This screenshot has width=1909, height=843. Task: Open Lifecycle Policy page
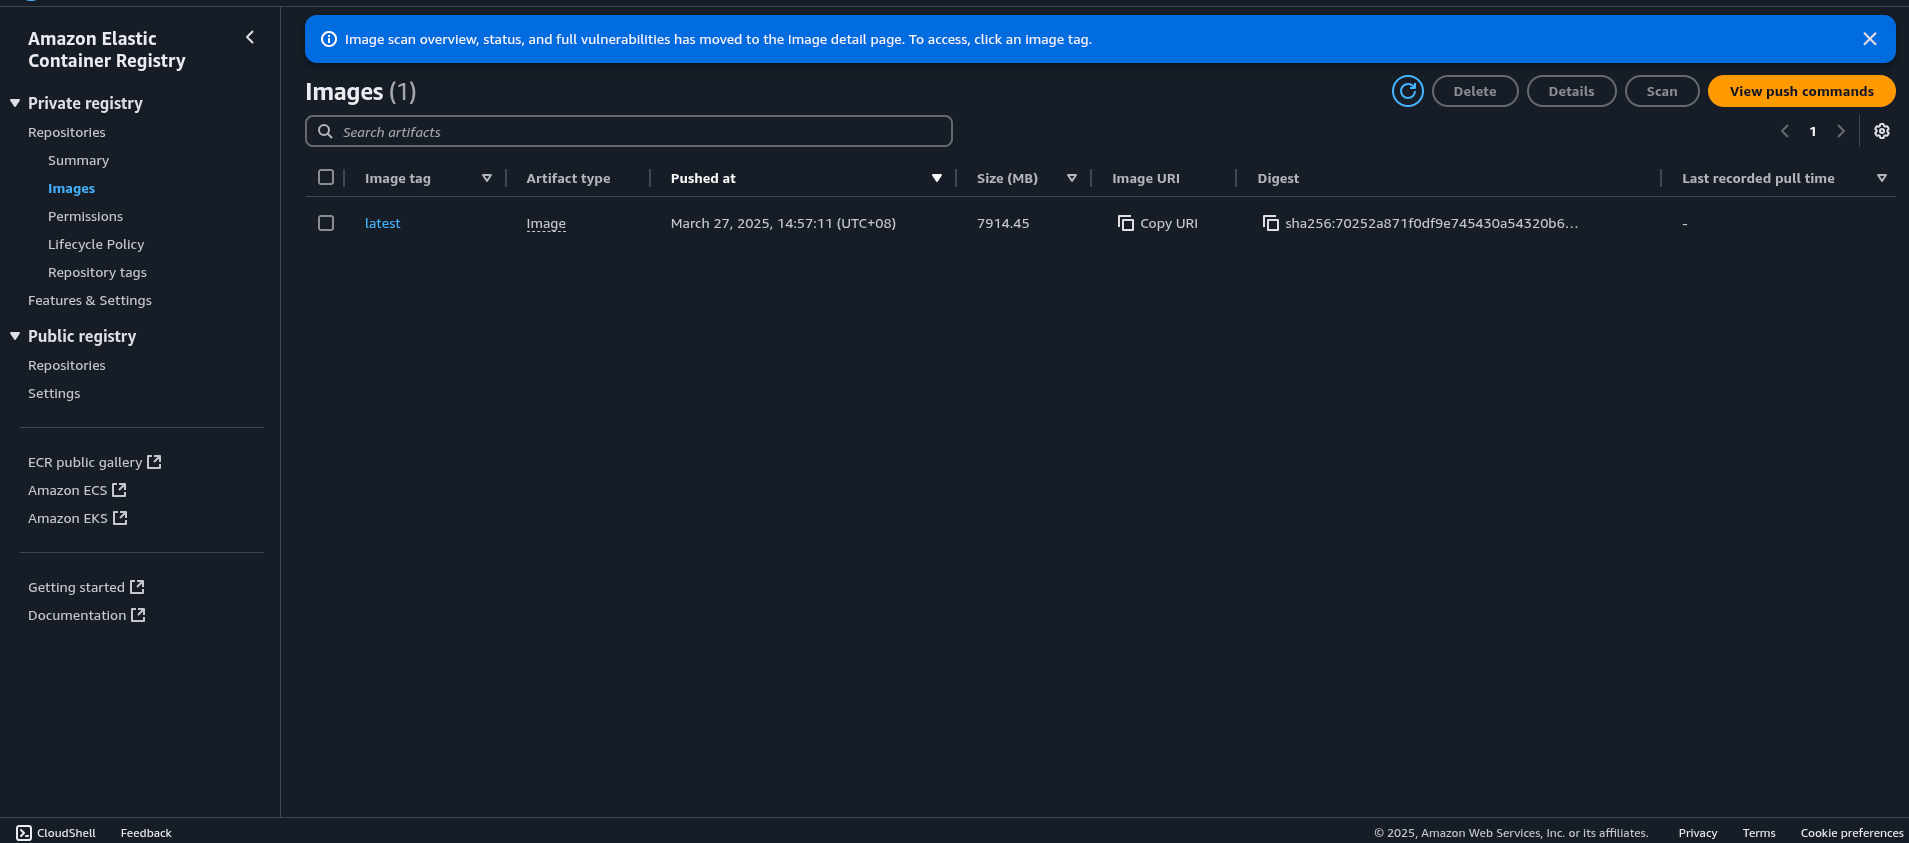tap(96, 244)
